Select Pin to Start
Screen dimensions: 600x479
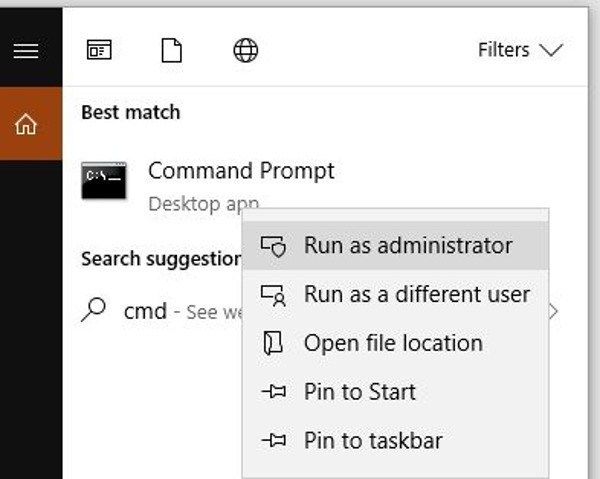click(x=396, y=392)
